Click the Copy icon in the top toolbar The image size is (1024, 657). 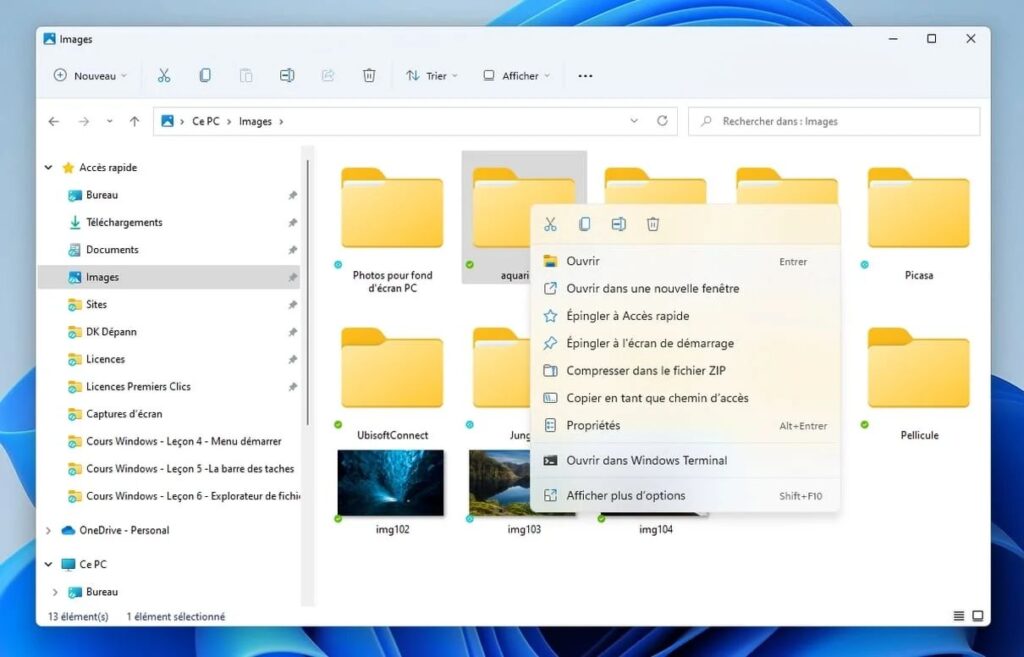205,75
